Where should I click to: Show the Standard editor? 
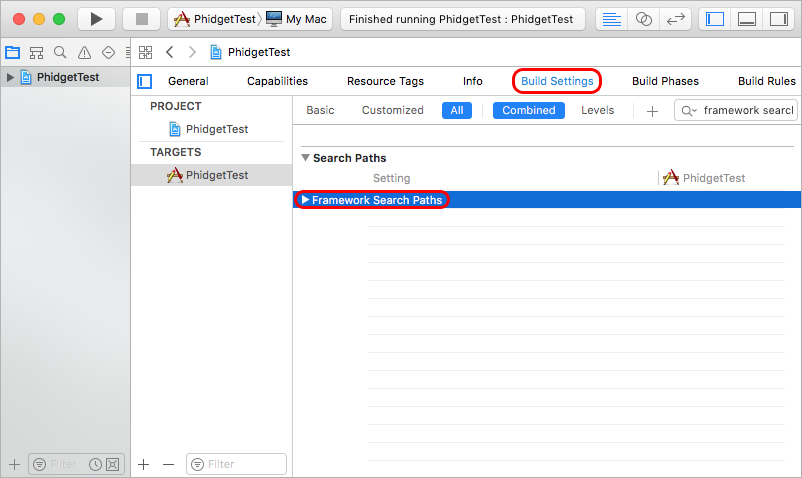pyautogui.click(x=613, y=19)
